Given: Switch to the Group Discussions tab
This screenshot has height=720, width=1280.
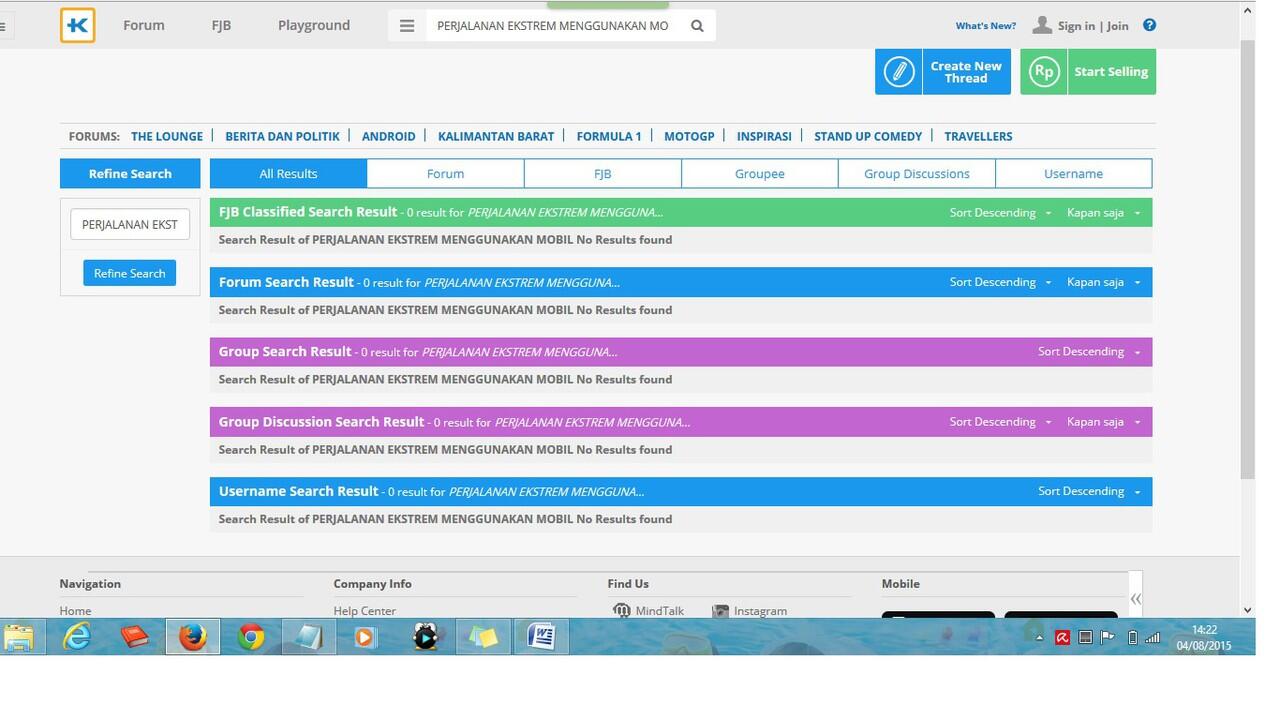Looking at the screenshot, I should pos(917,173).
